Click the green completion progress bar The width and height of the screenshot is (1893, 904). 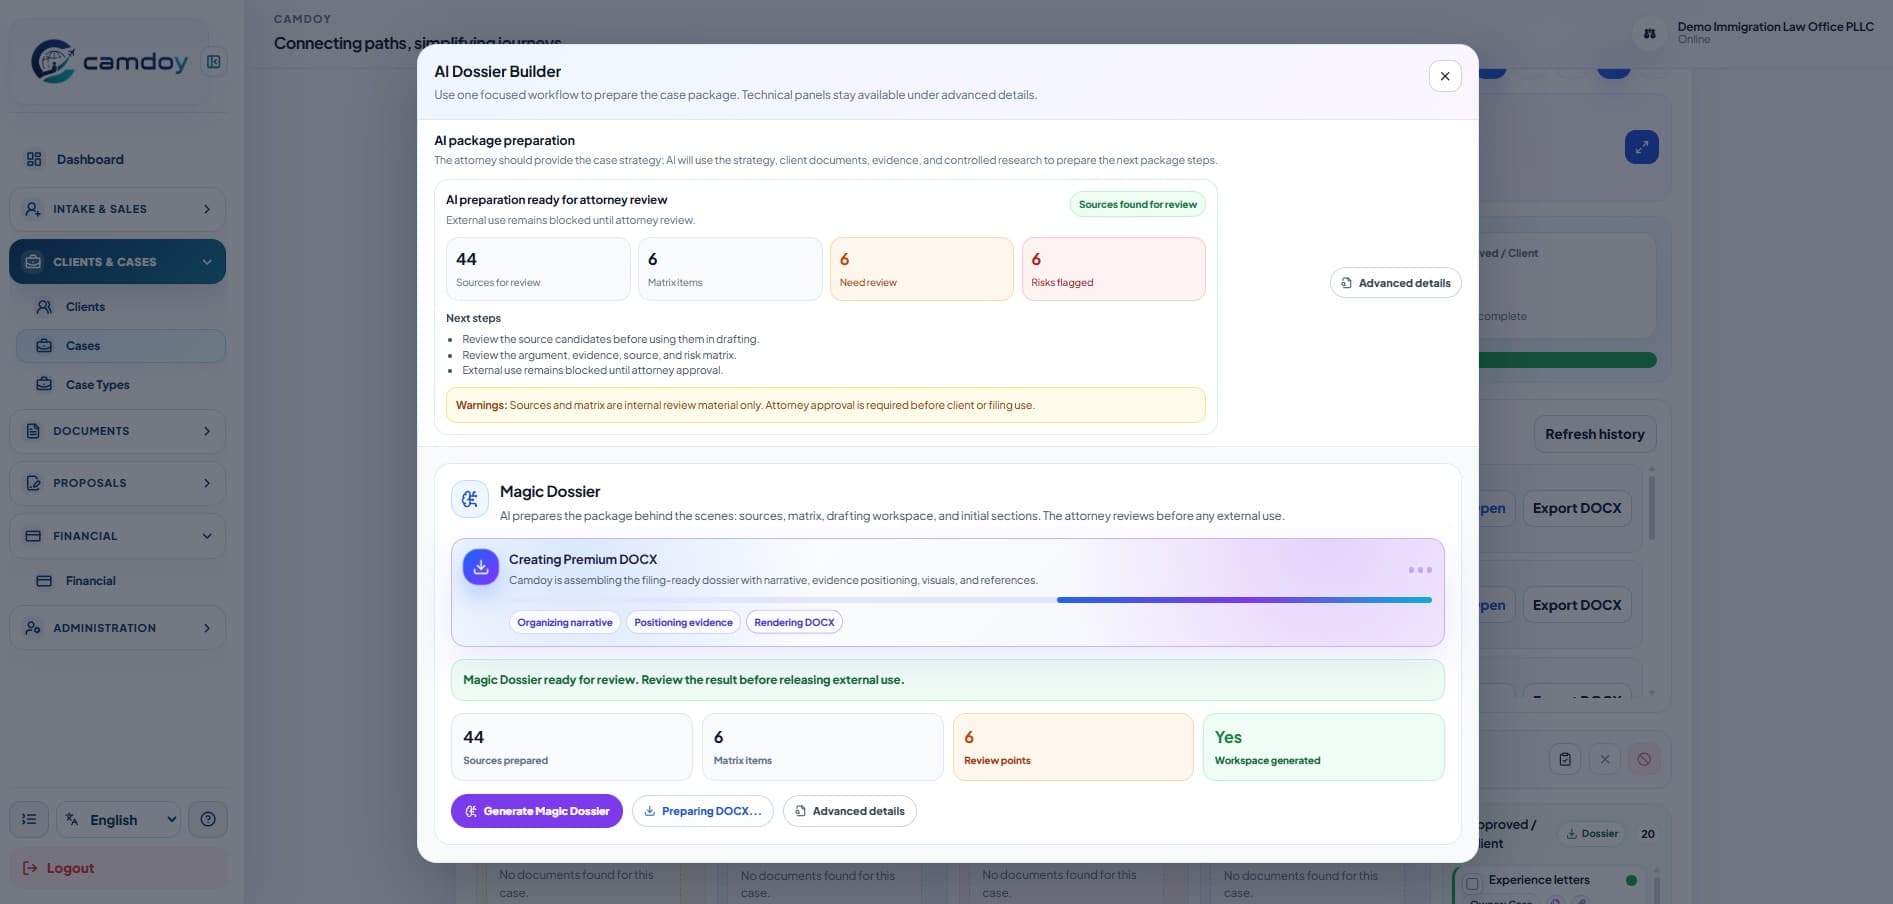point(1567,360)
